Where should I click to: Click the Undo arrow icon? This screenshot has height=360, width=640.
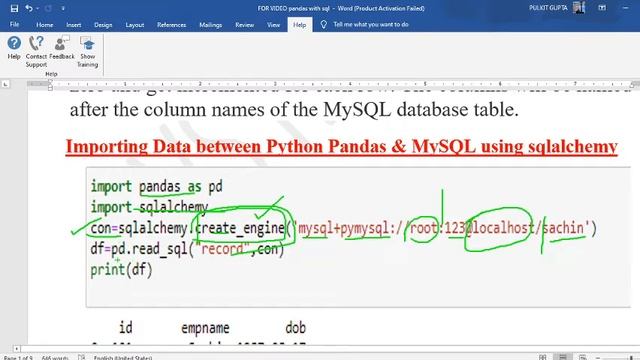pos(29,8)
